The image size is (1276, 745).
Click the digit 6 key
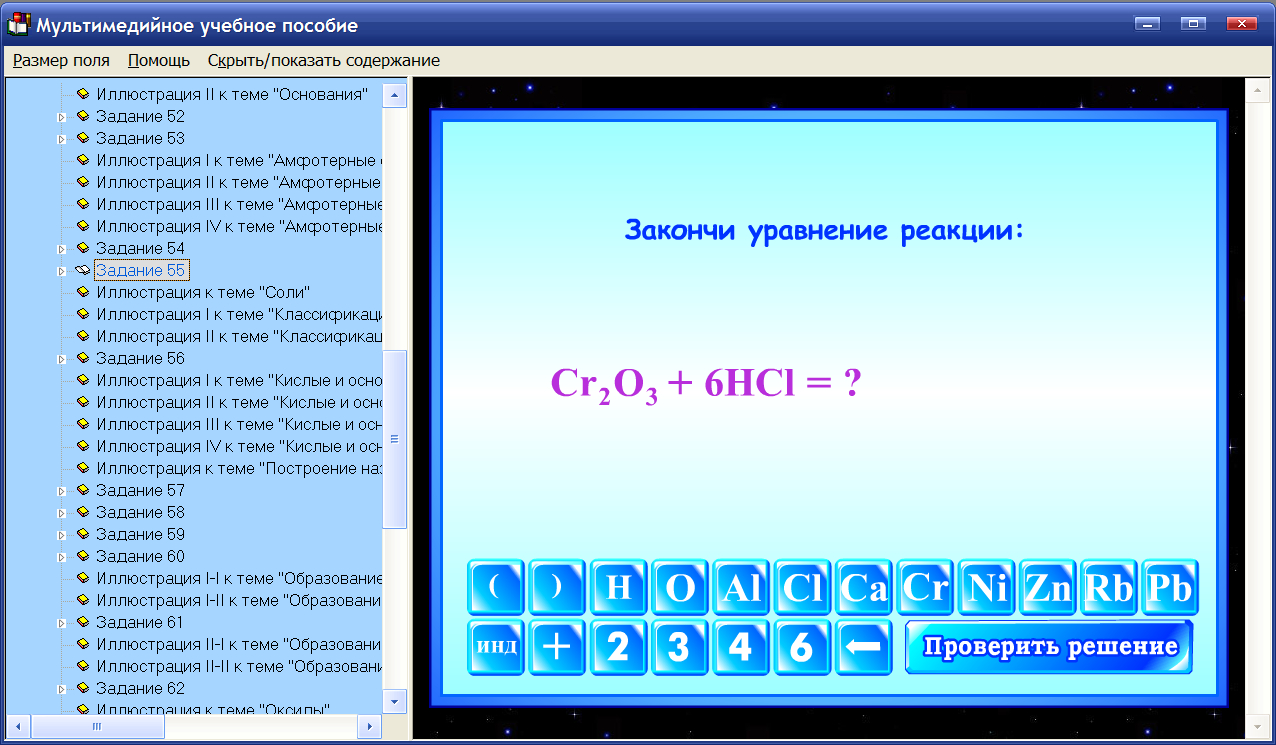[x=803, y=647]
